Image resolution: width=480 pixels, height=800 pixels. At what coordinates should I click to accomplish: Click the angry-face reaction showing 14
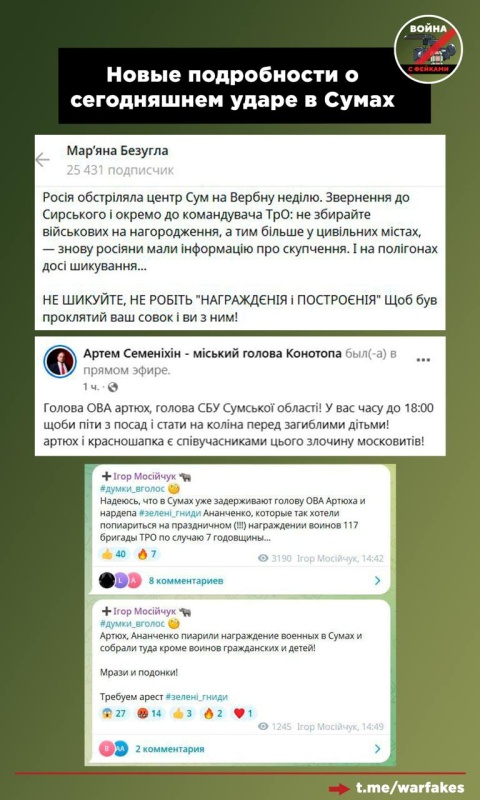[150, 713]
